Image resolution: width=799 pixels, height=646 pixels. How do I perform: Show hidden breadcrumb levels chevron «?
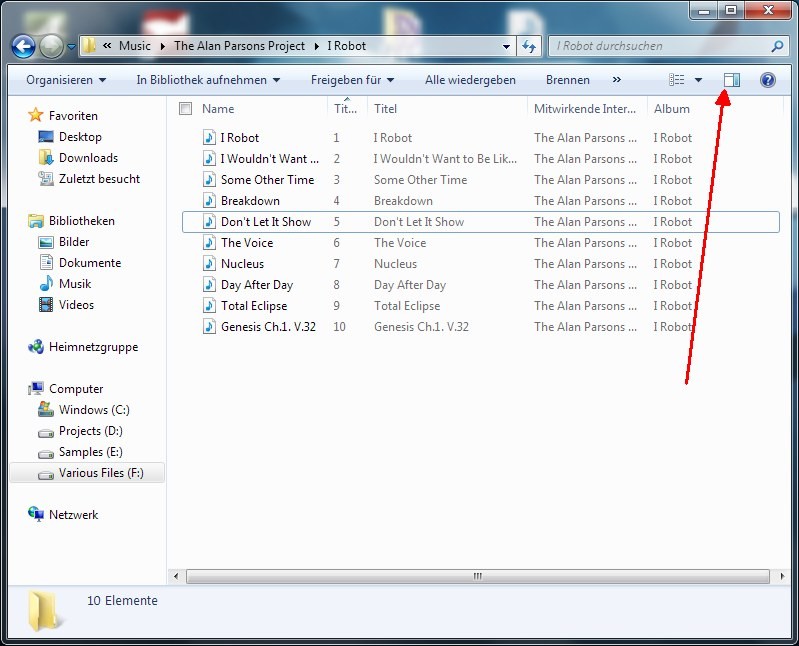pyautogui.click(x=107, y=46)
